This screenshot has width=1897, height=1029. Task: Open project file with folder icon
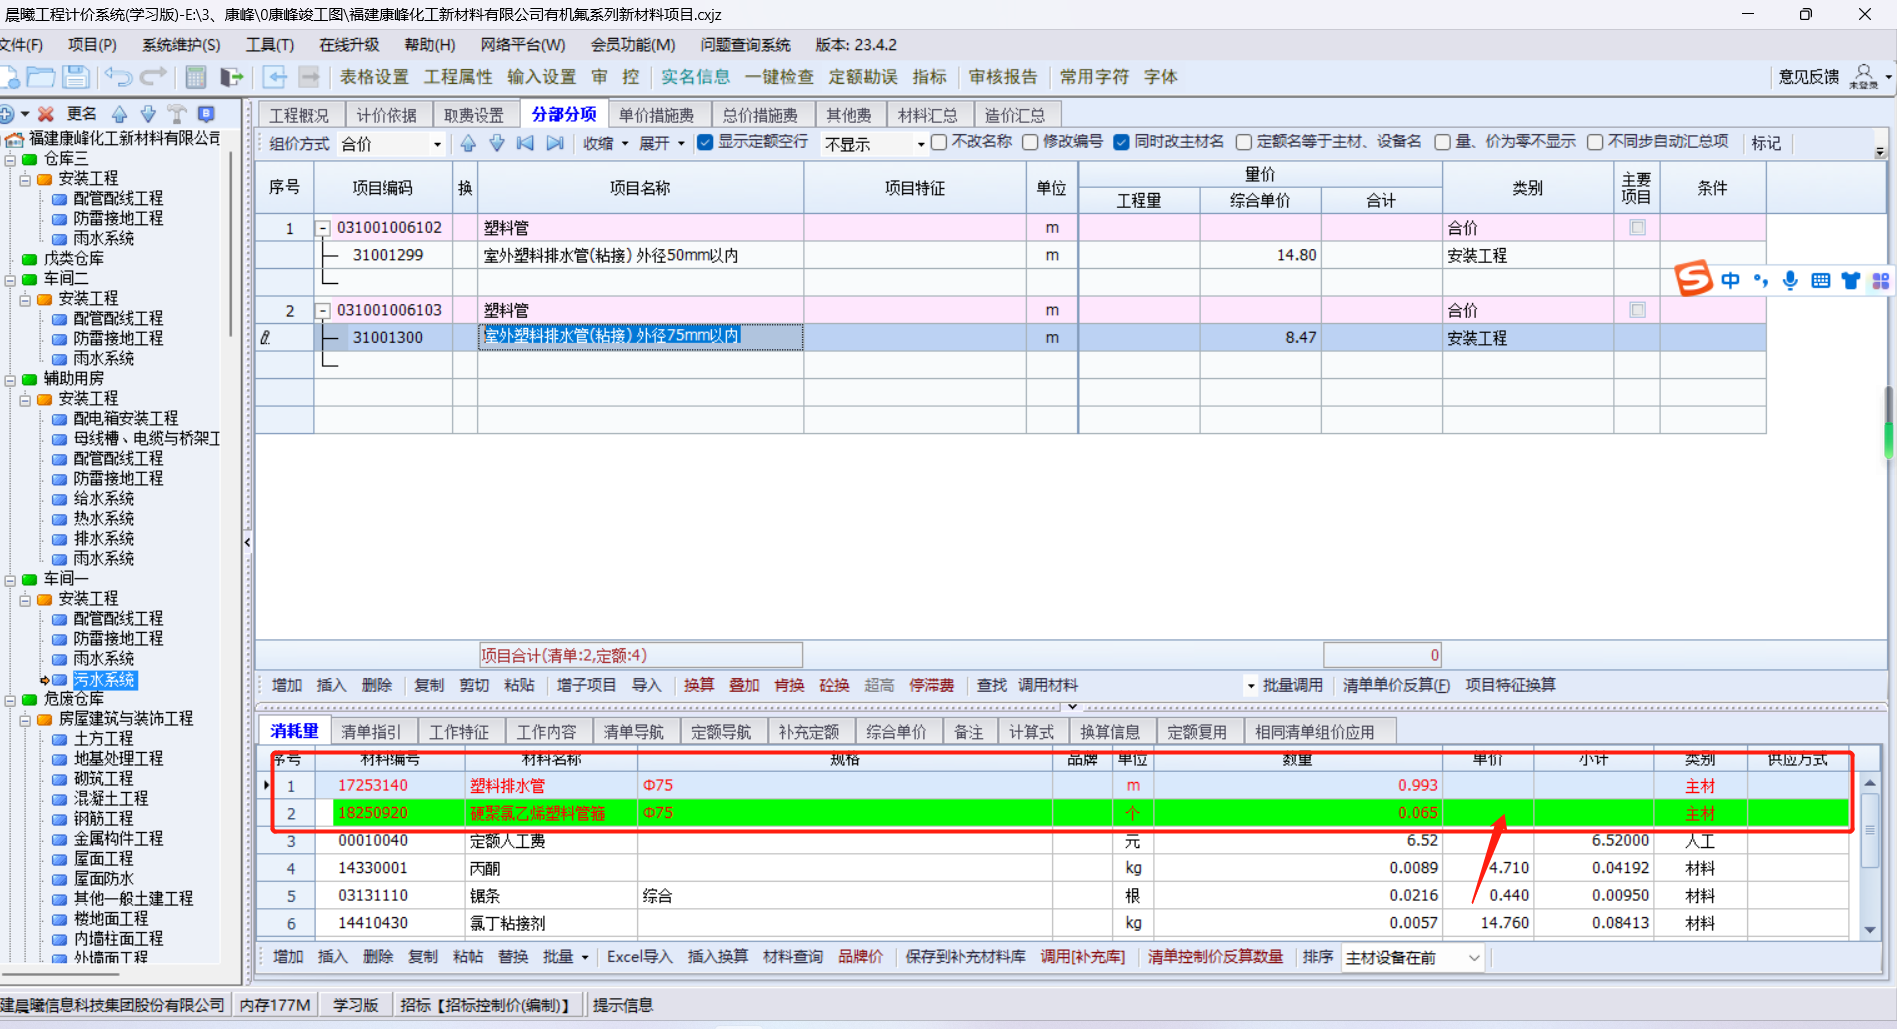click(41, 77)
